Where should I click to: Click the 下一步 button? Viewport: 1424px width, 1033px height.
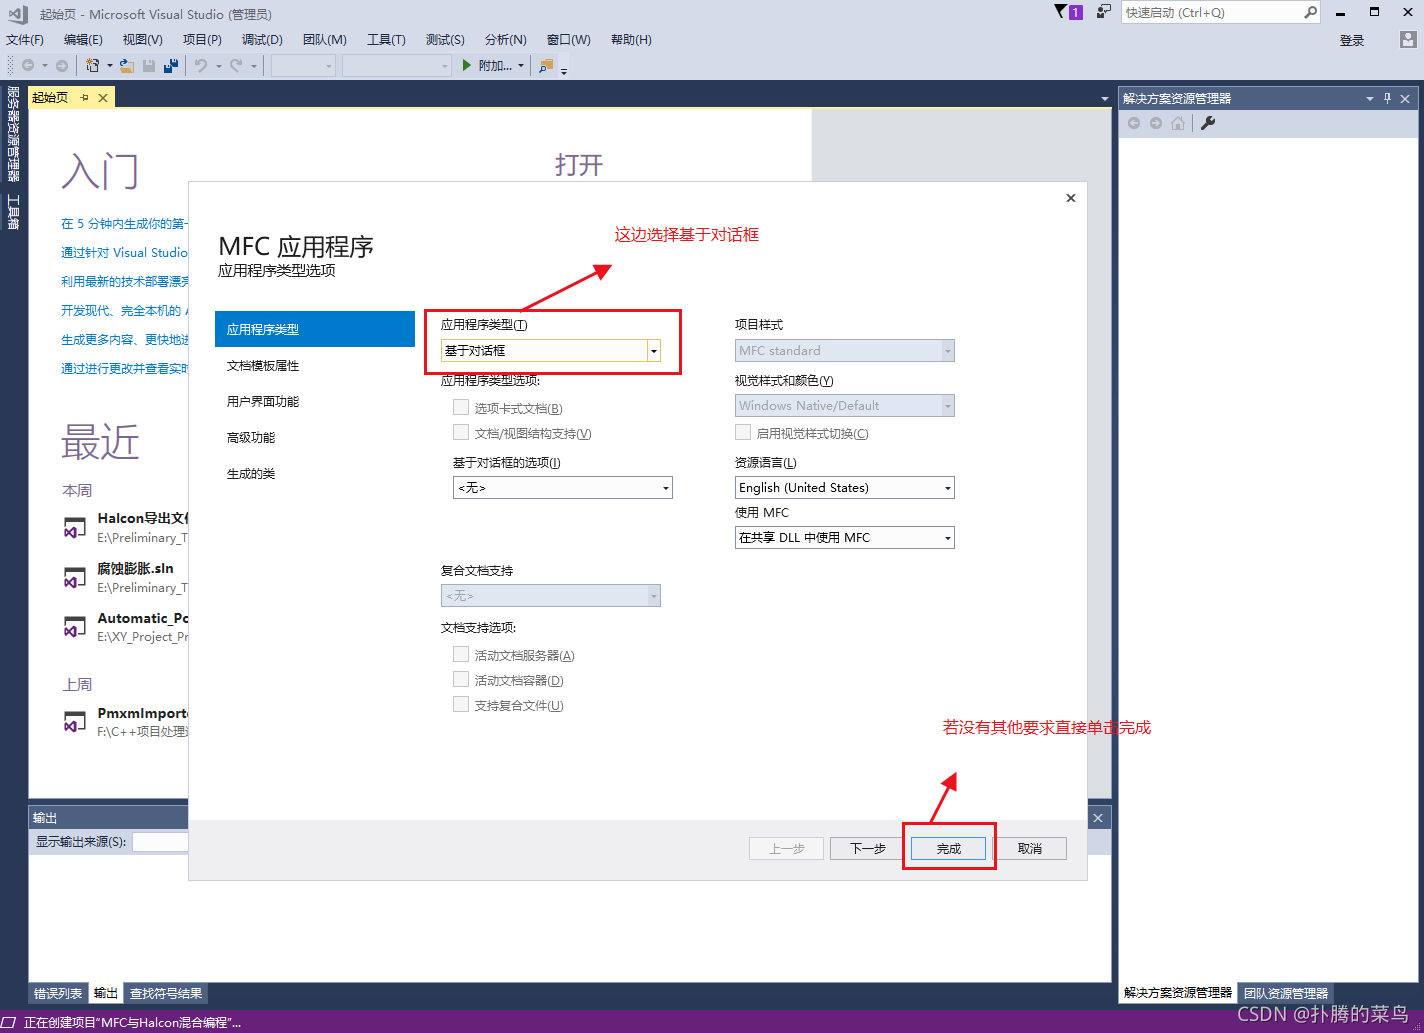point(867,848)
